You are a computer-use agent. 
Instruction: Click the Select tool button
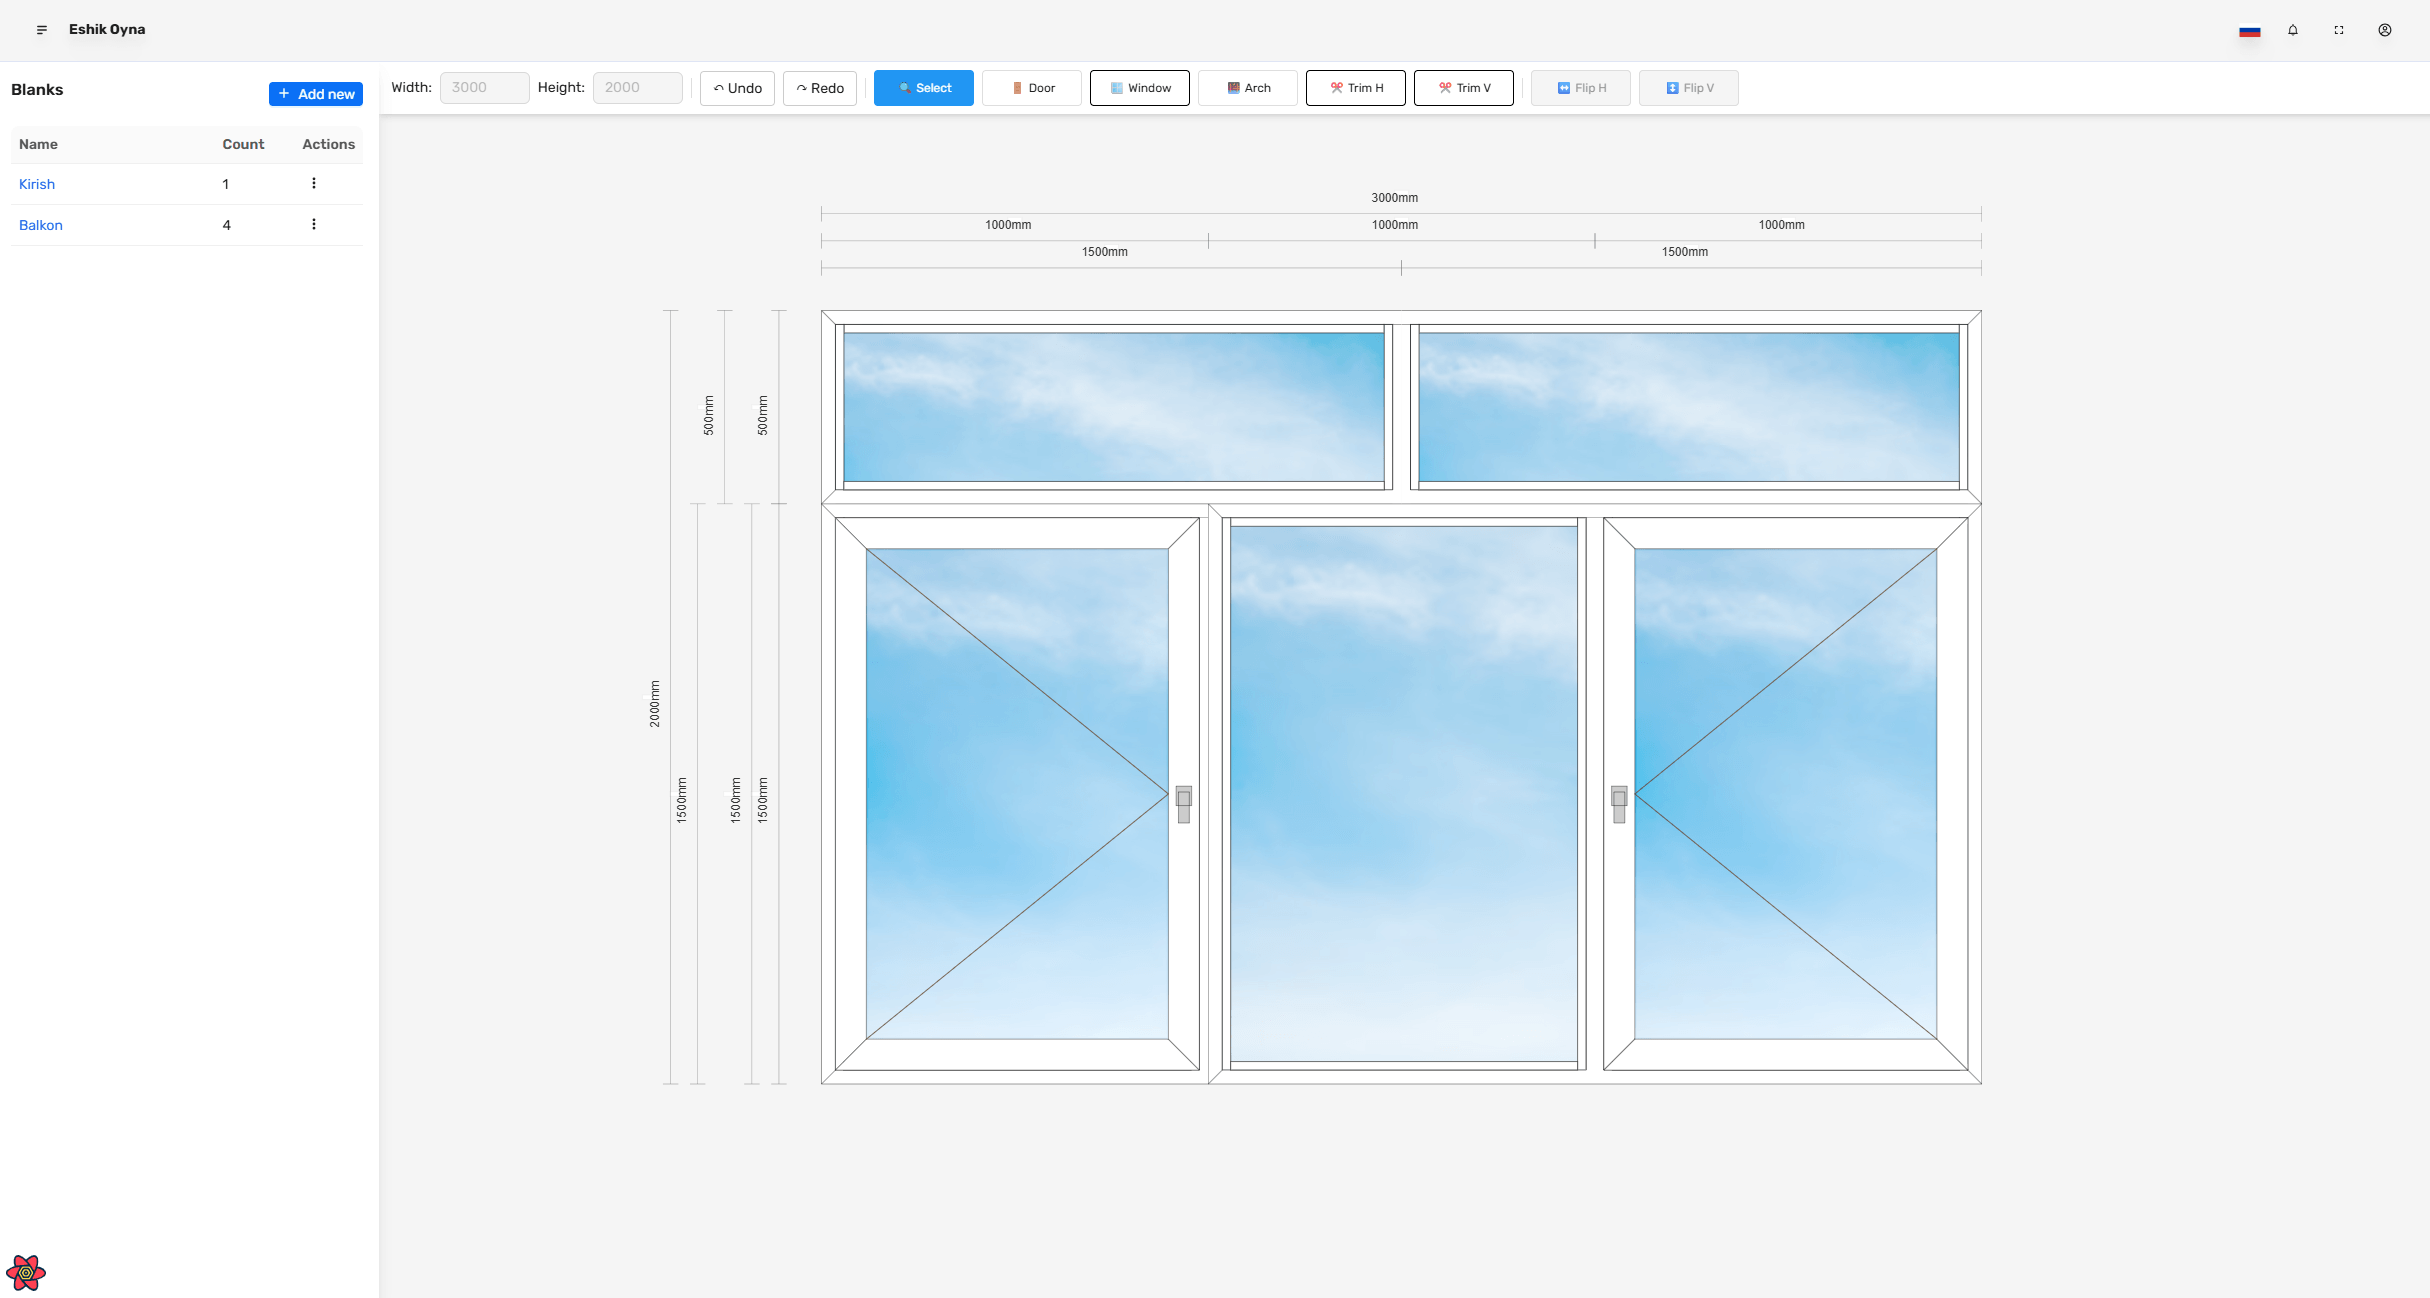(923, 88)
